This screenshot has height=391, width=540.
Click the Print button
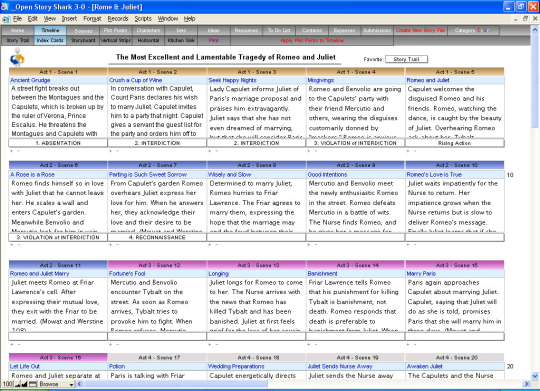point(214,40)
